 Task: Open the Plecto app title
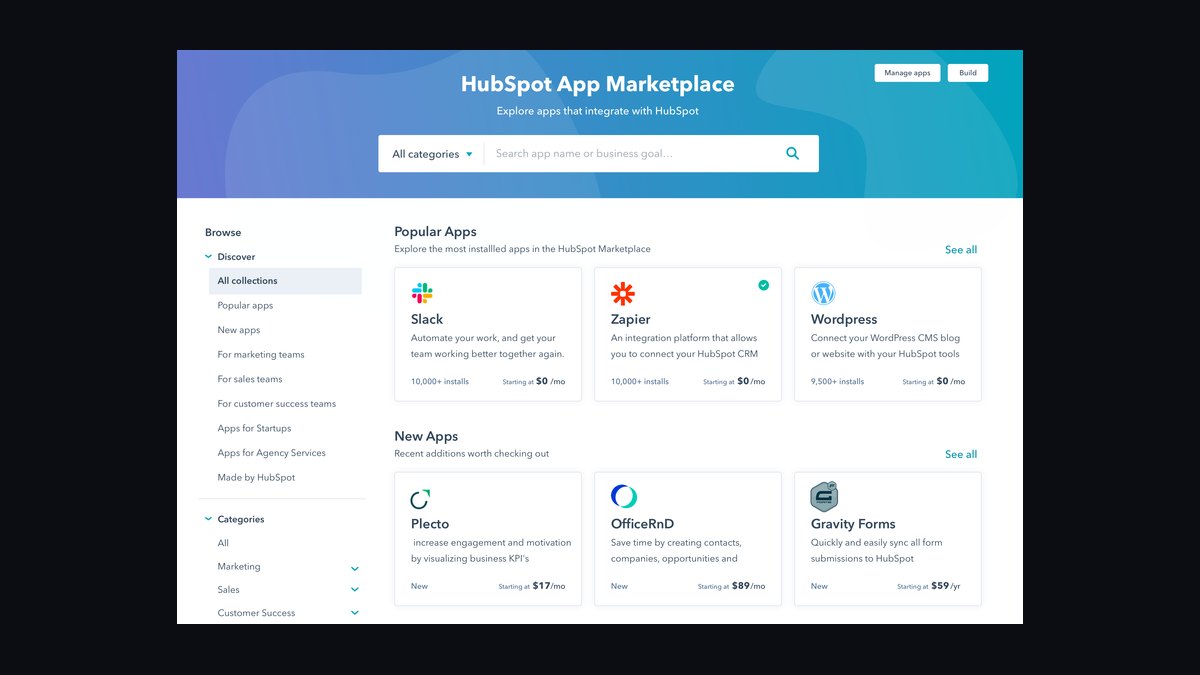click(430, 524)
